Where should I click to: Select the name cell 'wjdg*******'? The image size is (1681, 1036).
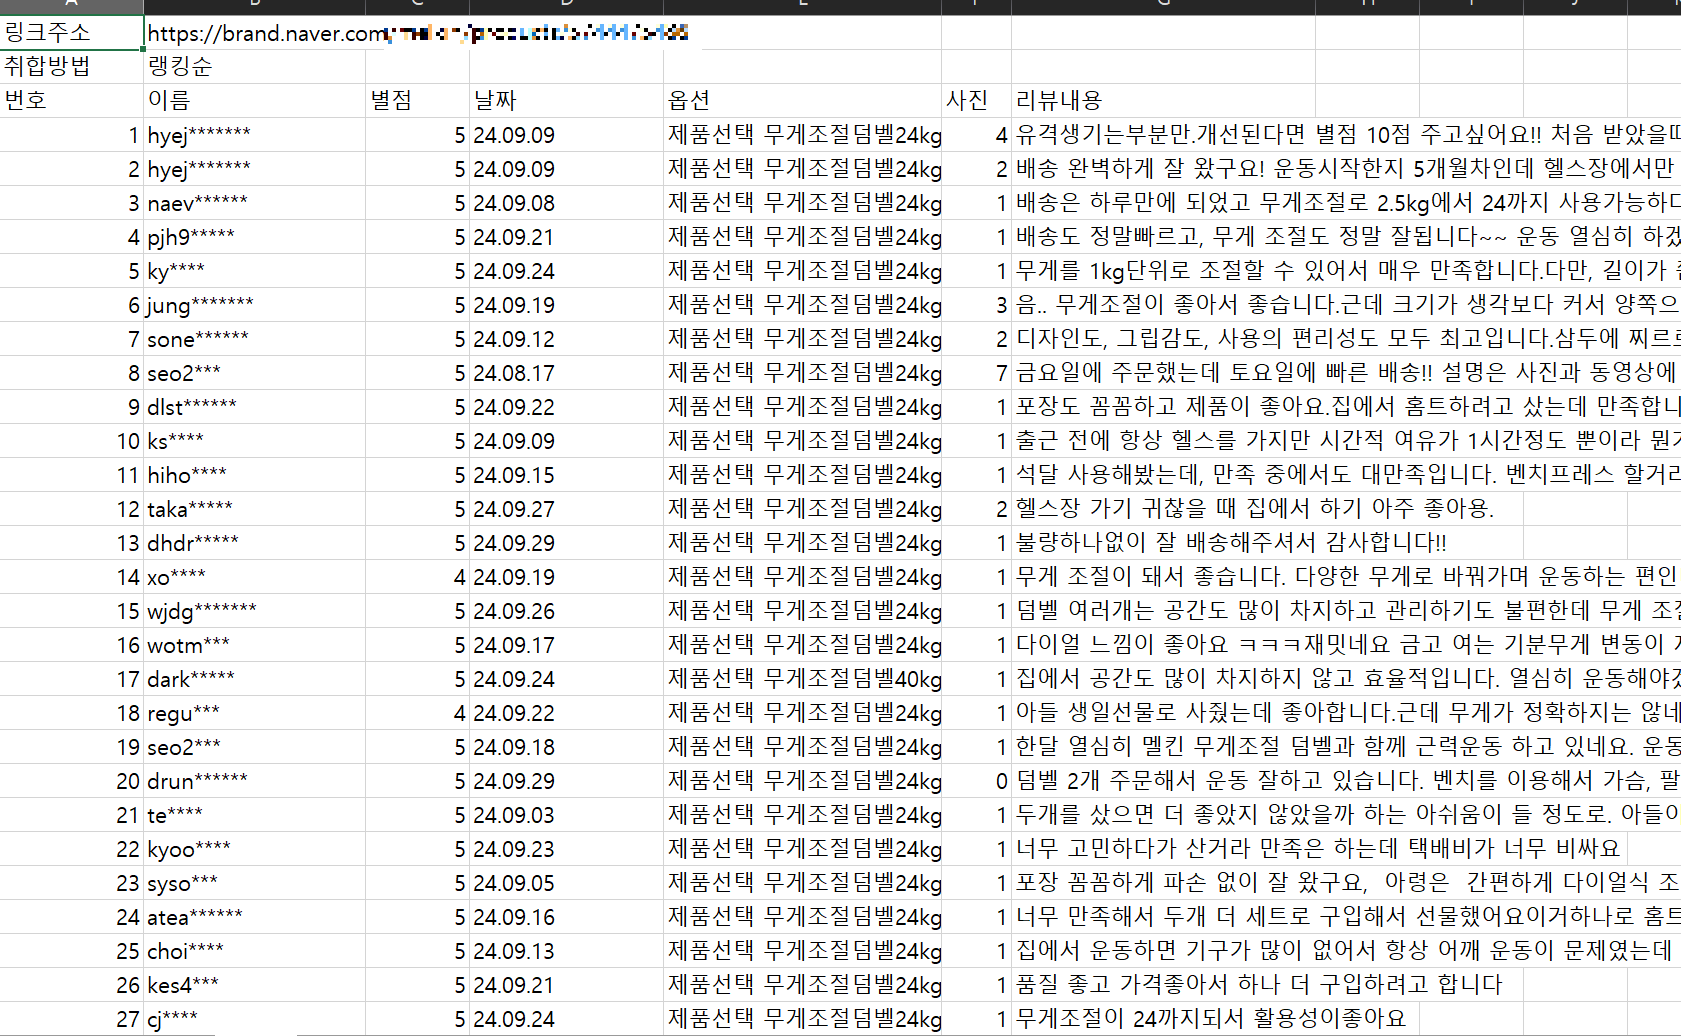(255, 611)
